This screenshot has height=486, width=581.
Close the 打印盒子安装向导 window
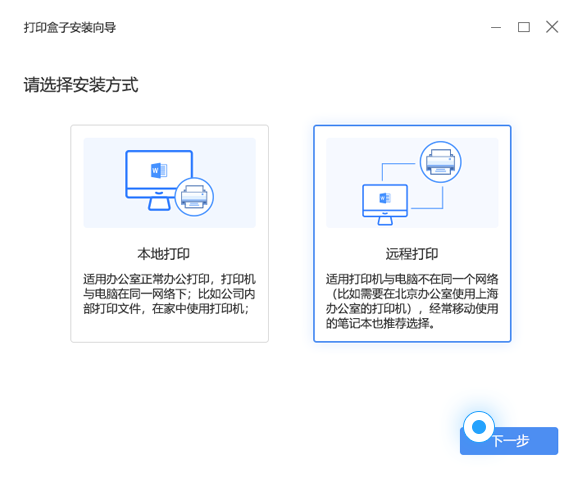[552, 27]
